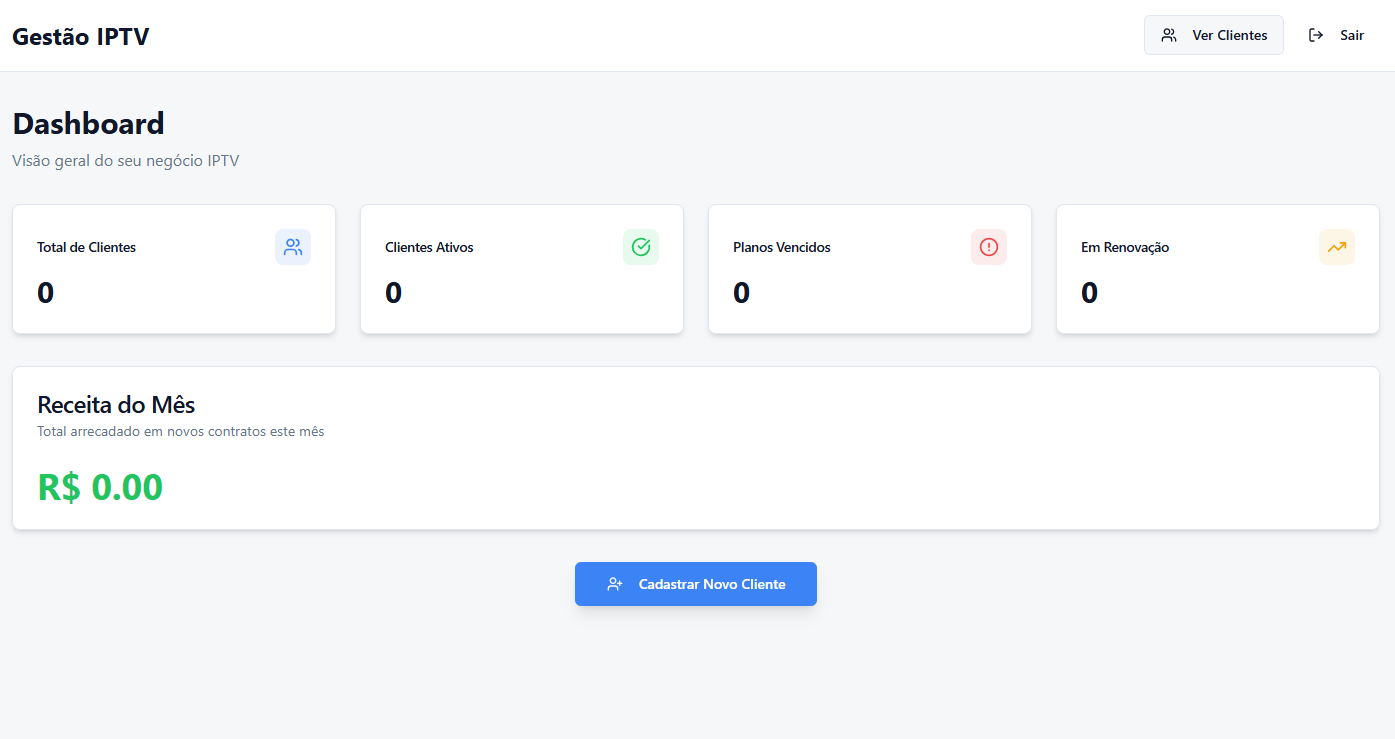Click the Receita do Mês heading
The width and height of the screenshot is (1395, 739).
pos(116,405)
